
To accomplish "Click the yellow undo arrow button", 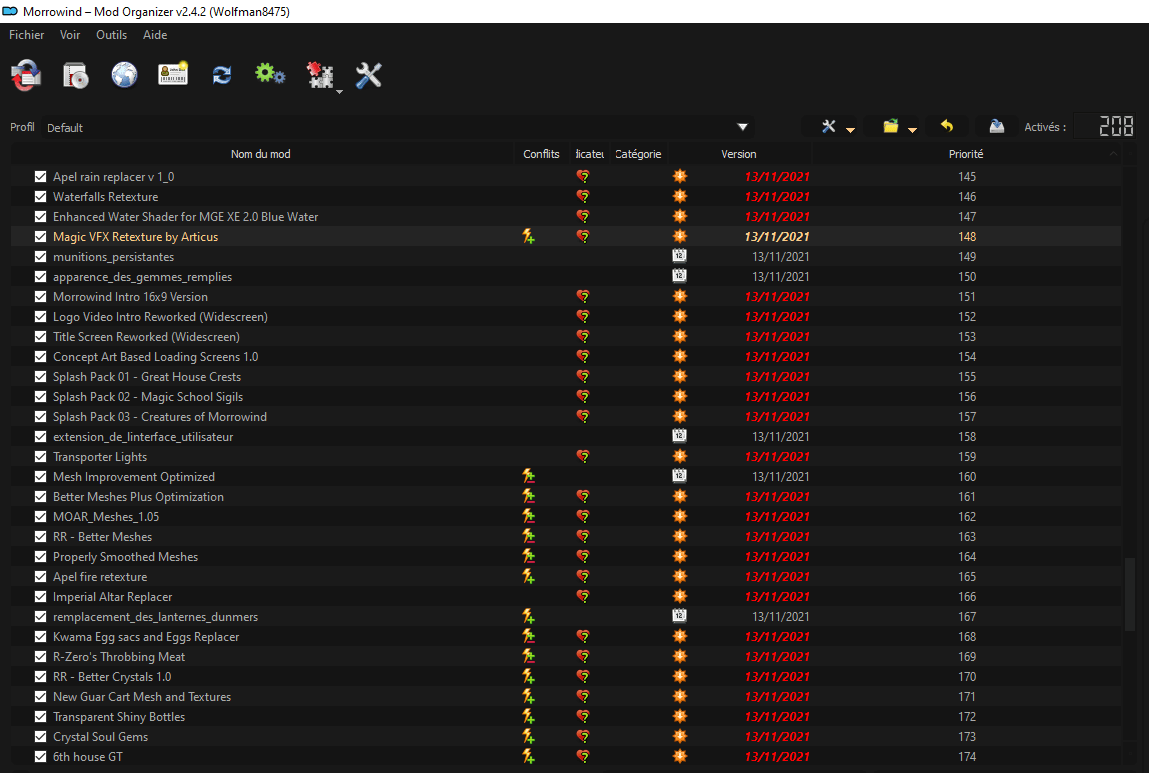I will [x=947, y=127].
